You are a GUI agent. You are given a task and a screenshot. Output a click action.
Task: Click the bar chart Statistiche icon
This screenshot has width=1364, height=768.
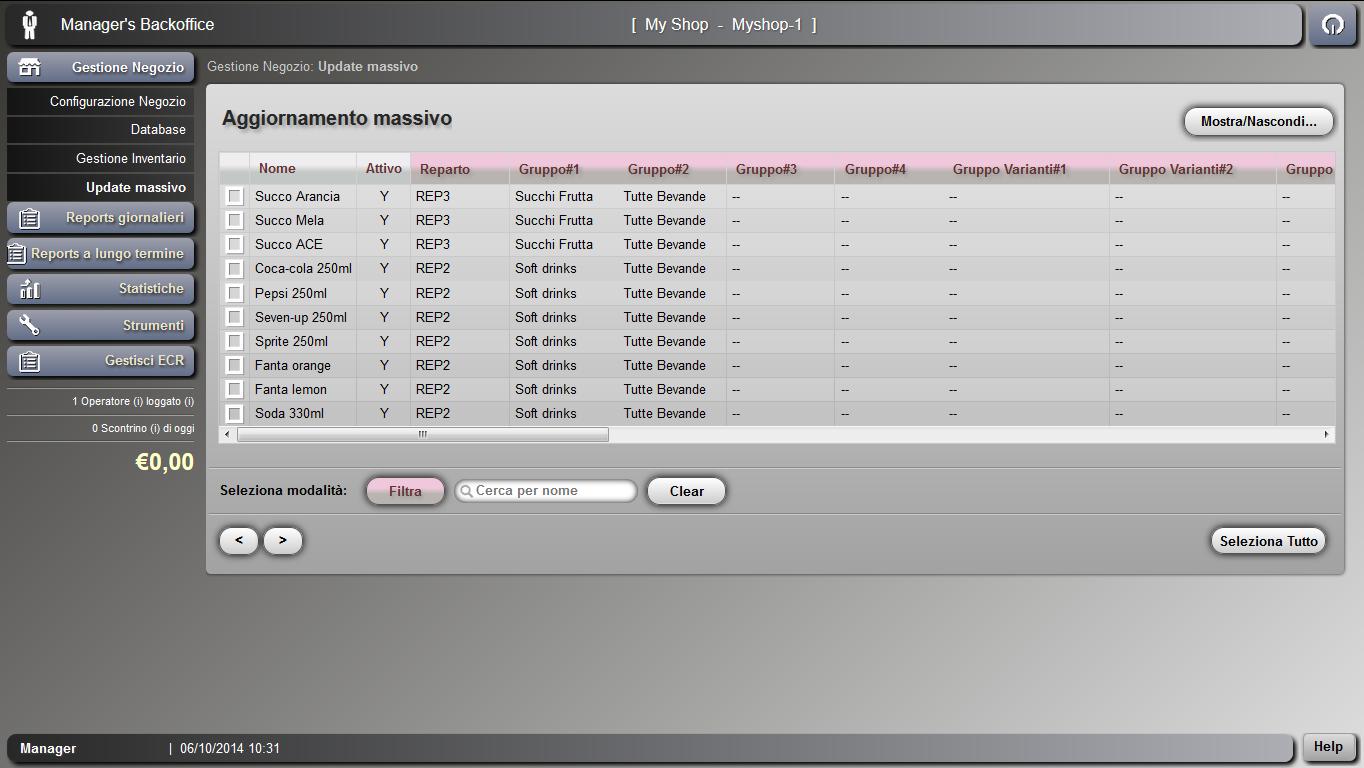coord(30,289)
